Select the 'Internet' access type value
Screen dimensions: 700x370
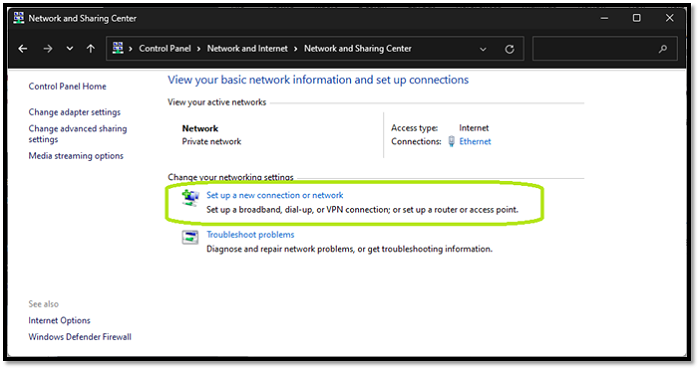click(x=474, y=128)
